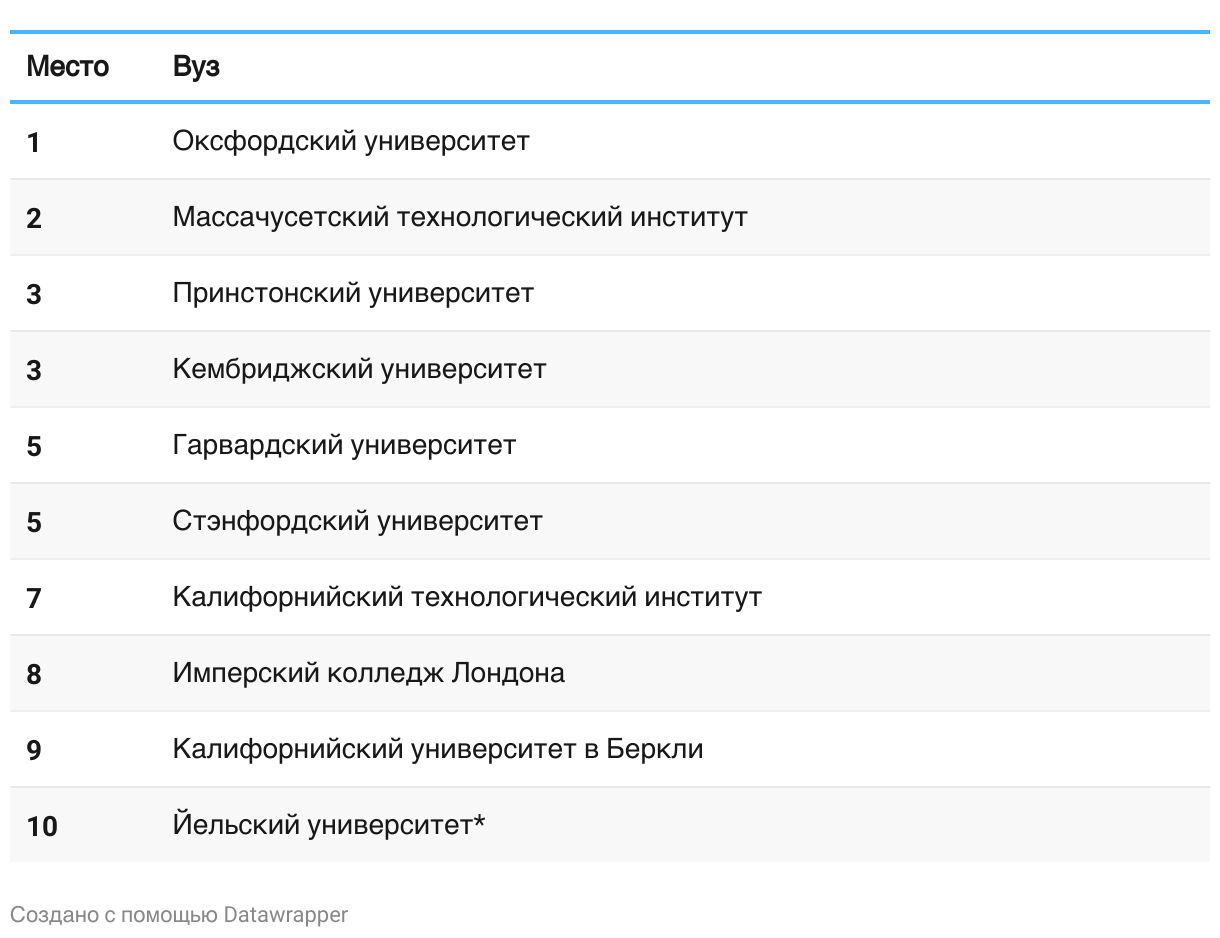Click the "Место" column header

click(x=67, y=67)
